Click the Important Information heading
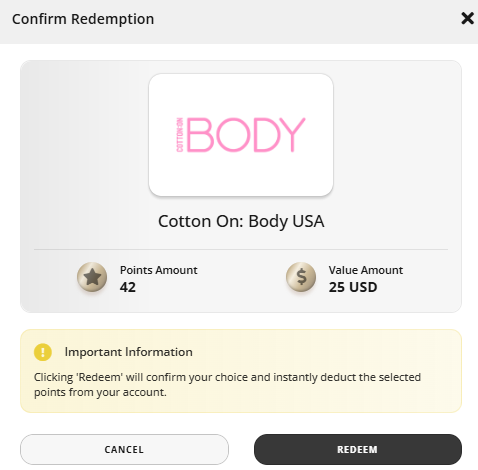Image resolution: width=478 pixels, height=470 pixels. [129, 352]
